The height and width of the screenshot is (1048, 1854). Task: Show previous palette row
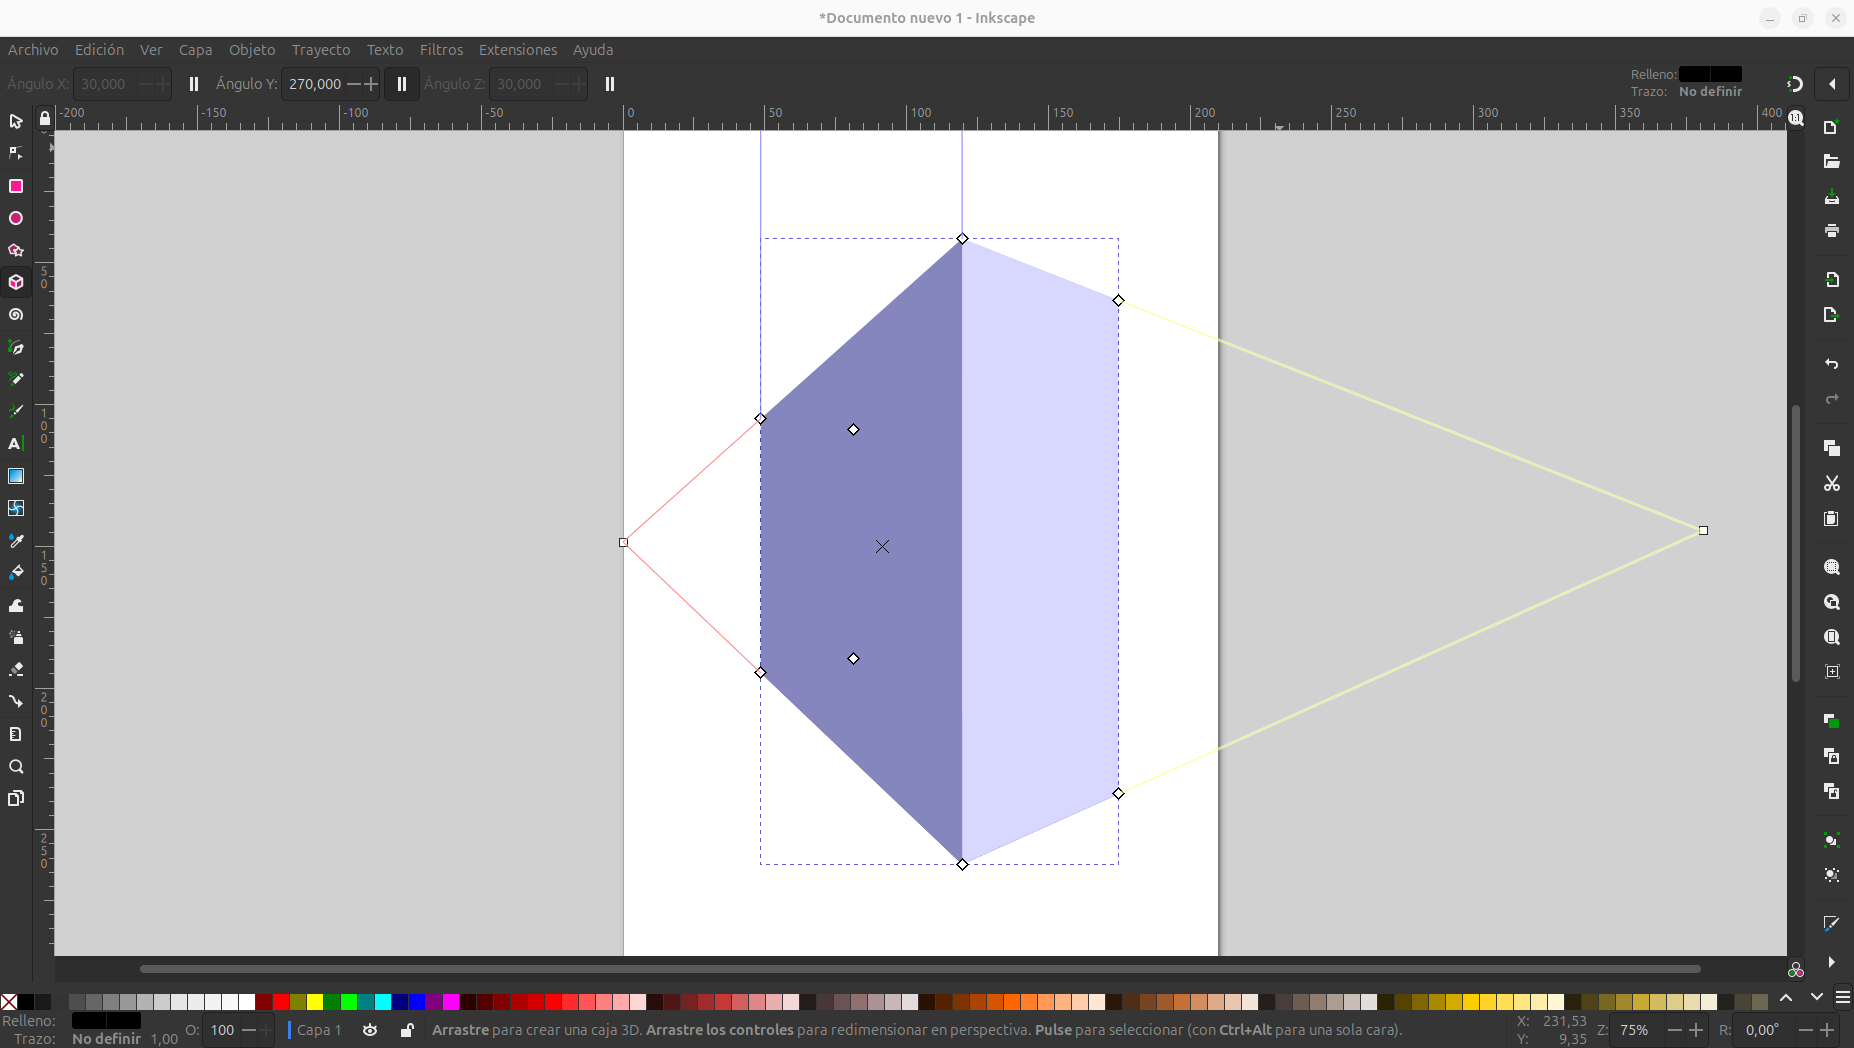(1786, 998)
